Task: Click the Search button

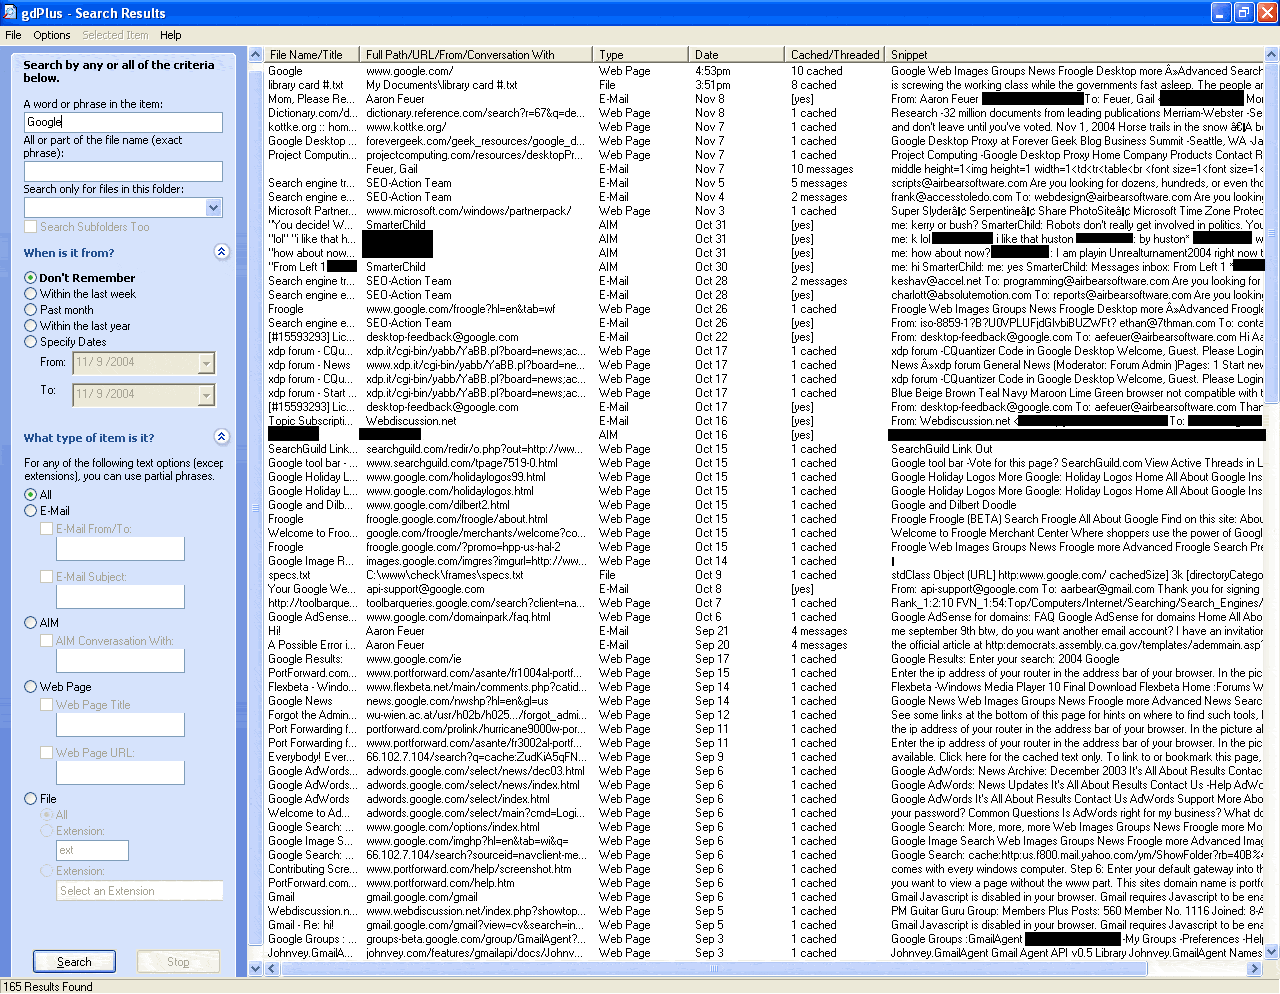Action: point(74,962)
